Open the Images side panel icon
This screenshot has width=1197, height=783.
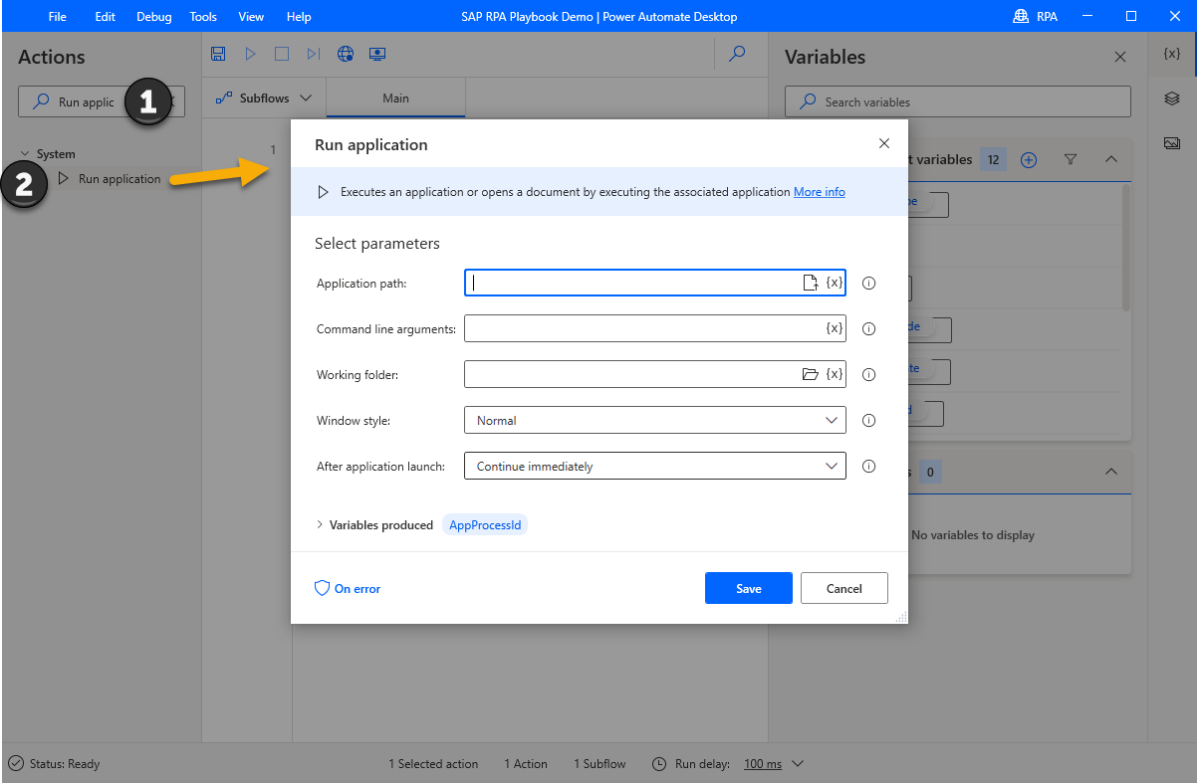click(x=1172, y=143)
